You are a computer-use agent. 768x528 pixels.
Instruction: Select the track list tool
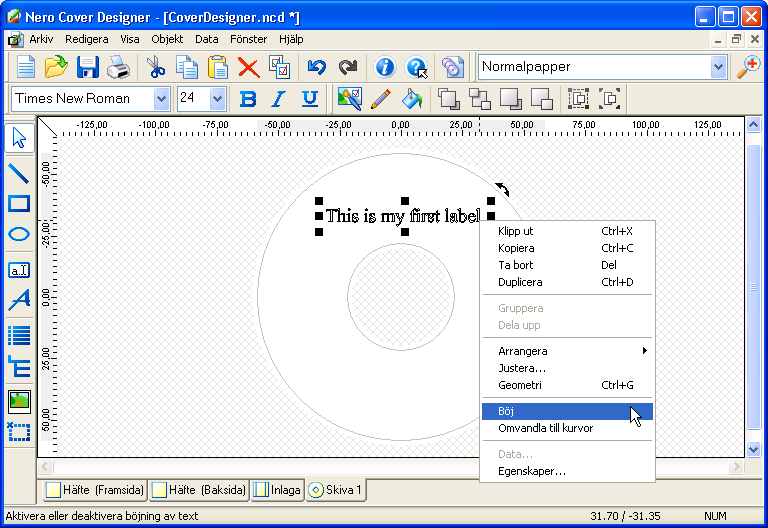coord(19,336)
